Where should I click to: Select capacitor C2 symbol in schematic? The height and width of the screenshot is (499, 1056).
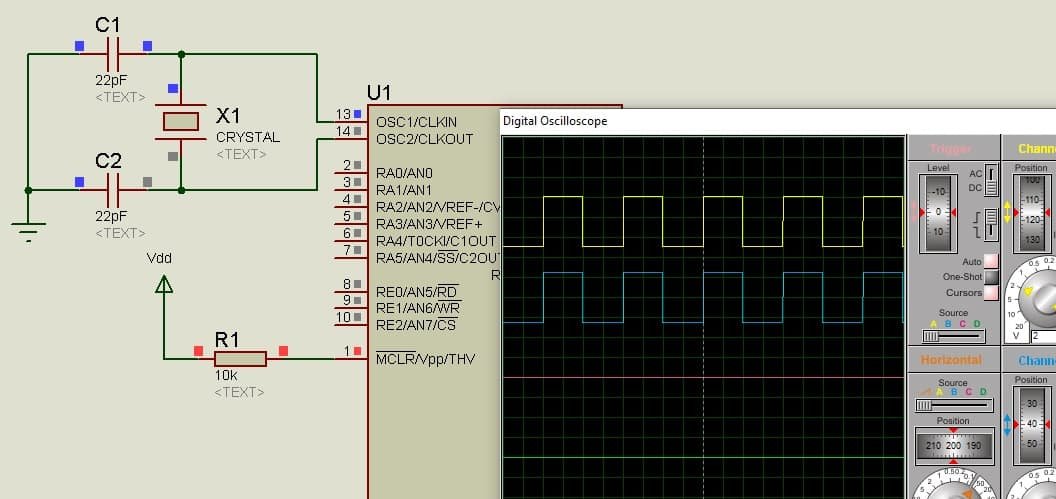(x=113, y=190)
